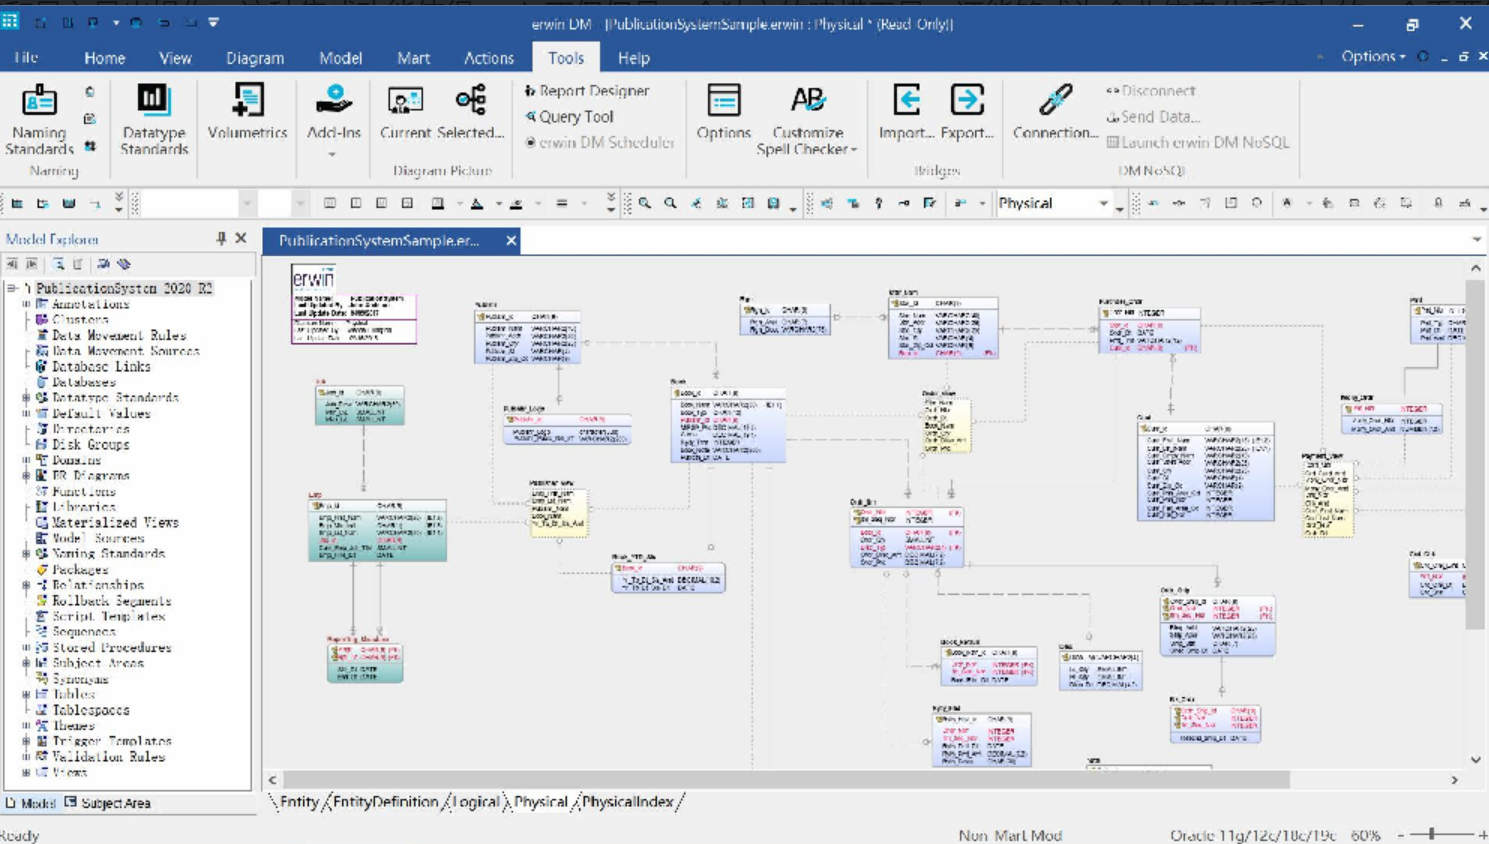Switch to the Model explorer bottom tab
This screenshot has height=844, width=1489.
pos(30,803)
